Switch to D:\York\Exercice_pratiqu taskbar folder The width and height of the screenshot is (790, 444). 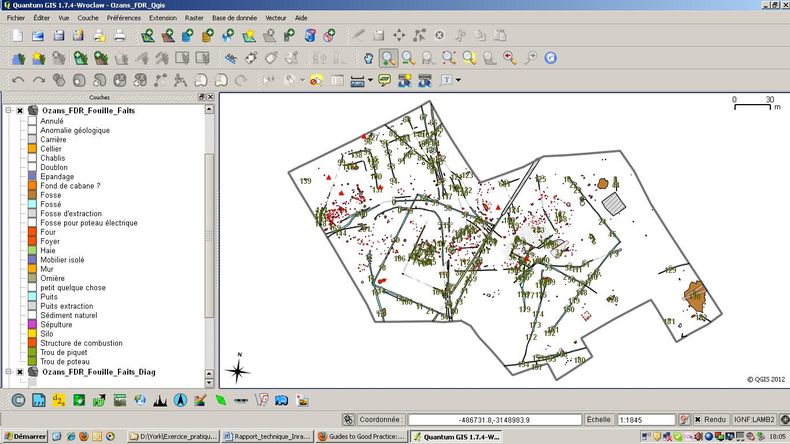(173, 436)
